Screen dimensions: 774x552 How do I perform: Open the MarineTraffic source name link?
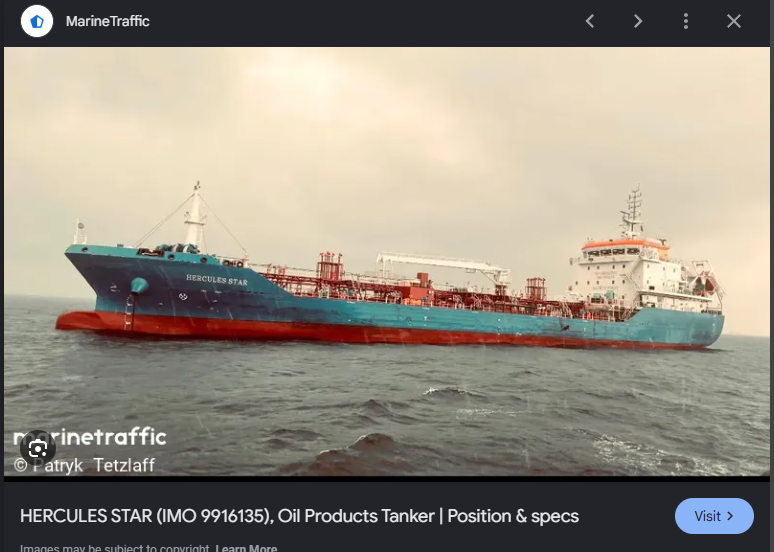[108, 21]
